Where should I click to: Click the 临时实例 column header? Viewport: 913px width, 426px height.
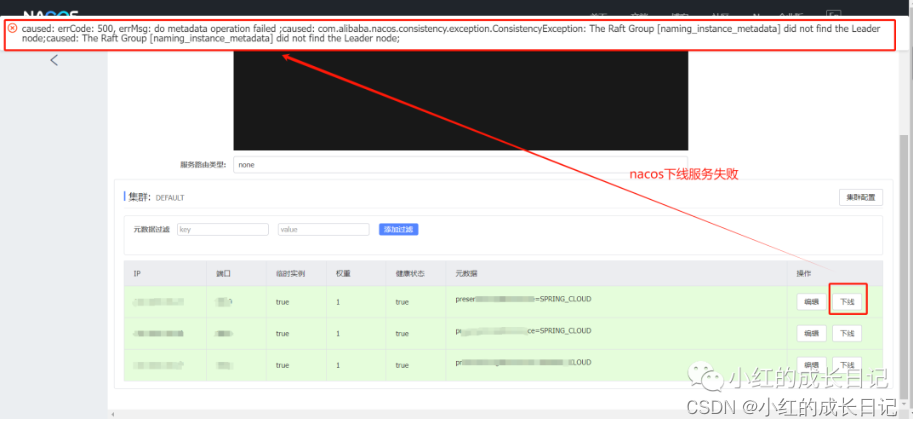pyautogui.click(x=296, y=274)
